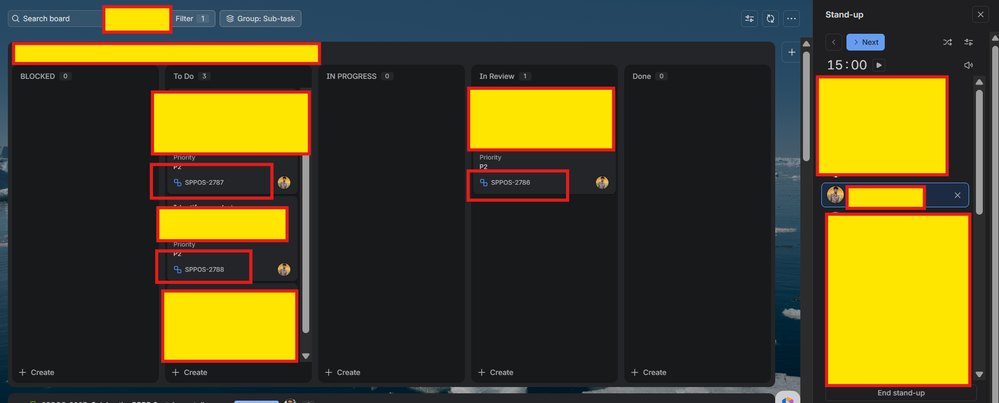Create an issue in the In Review column

click(496, 372)
